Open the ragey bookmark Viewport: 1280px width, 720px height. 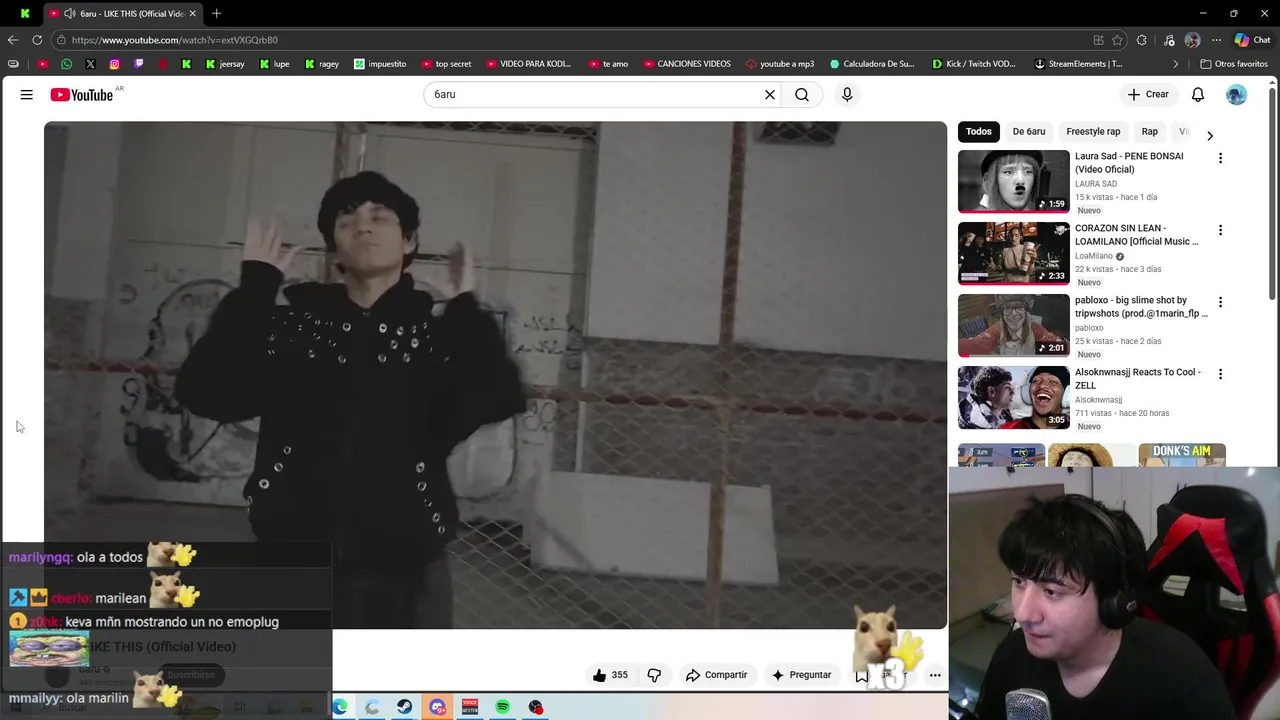point(322,64)
